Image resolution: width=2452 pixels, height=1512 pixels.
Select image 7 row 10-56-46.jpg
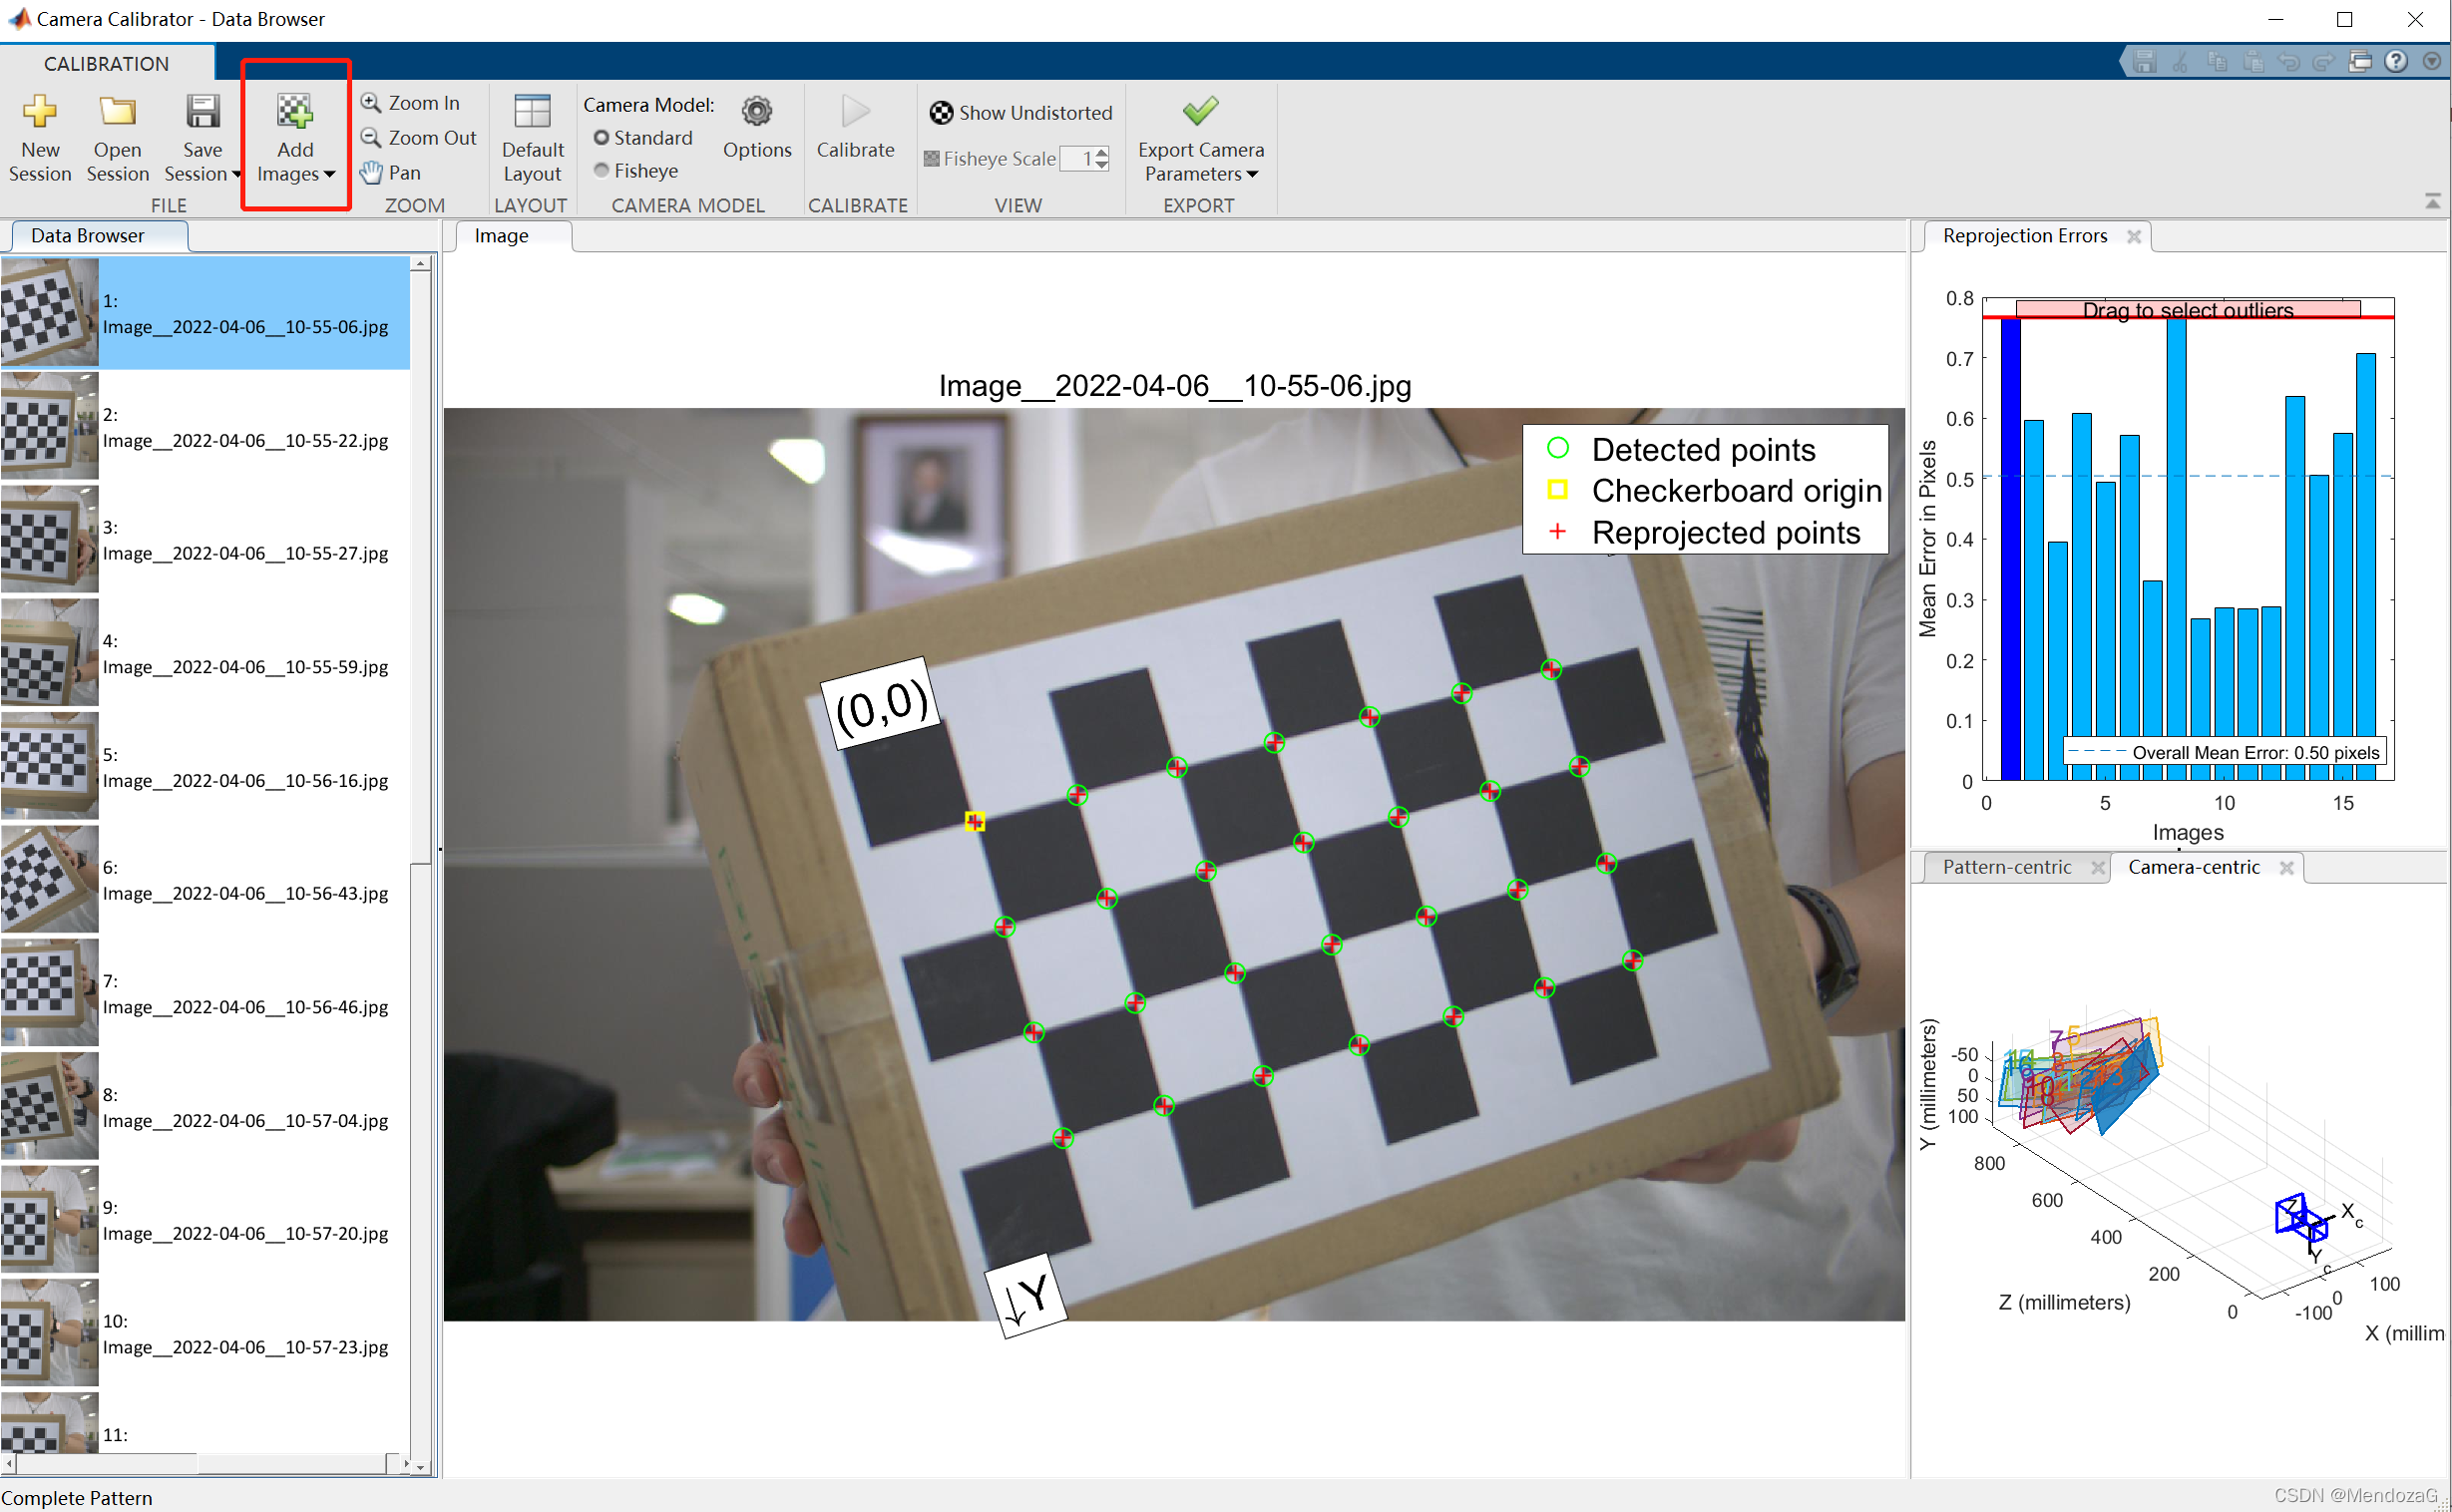[x=205, y=994]
